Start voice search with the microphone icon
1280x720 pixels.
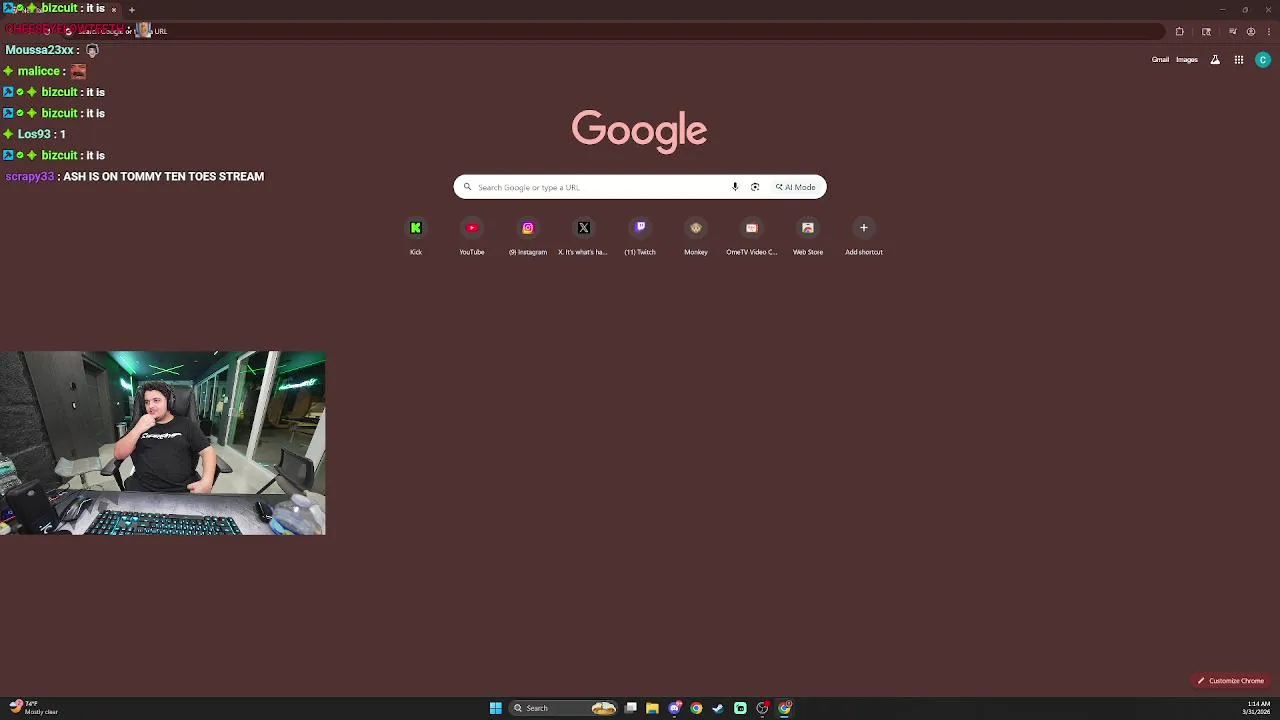[x=735, y=187]
